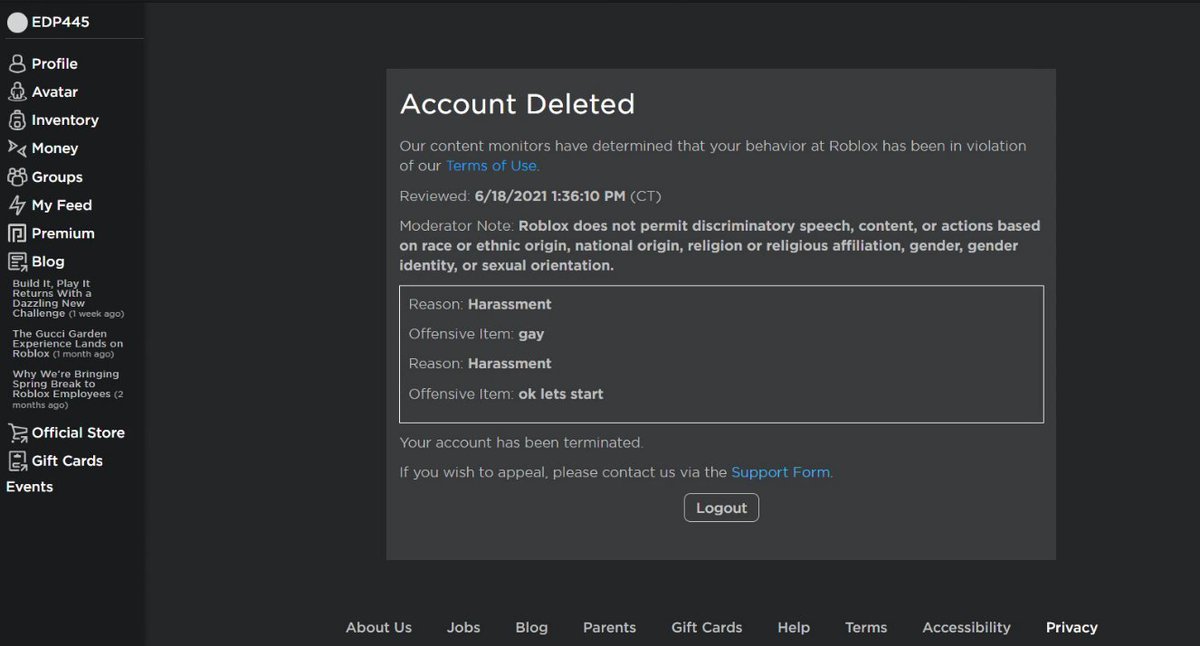Open About Us footer link
The image size is (1200, 646).
378,628
